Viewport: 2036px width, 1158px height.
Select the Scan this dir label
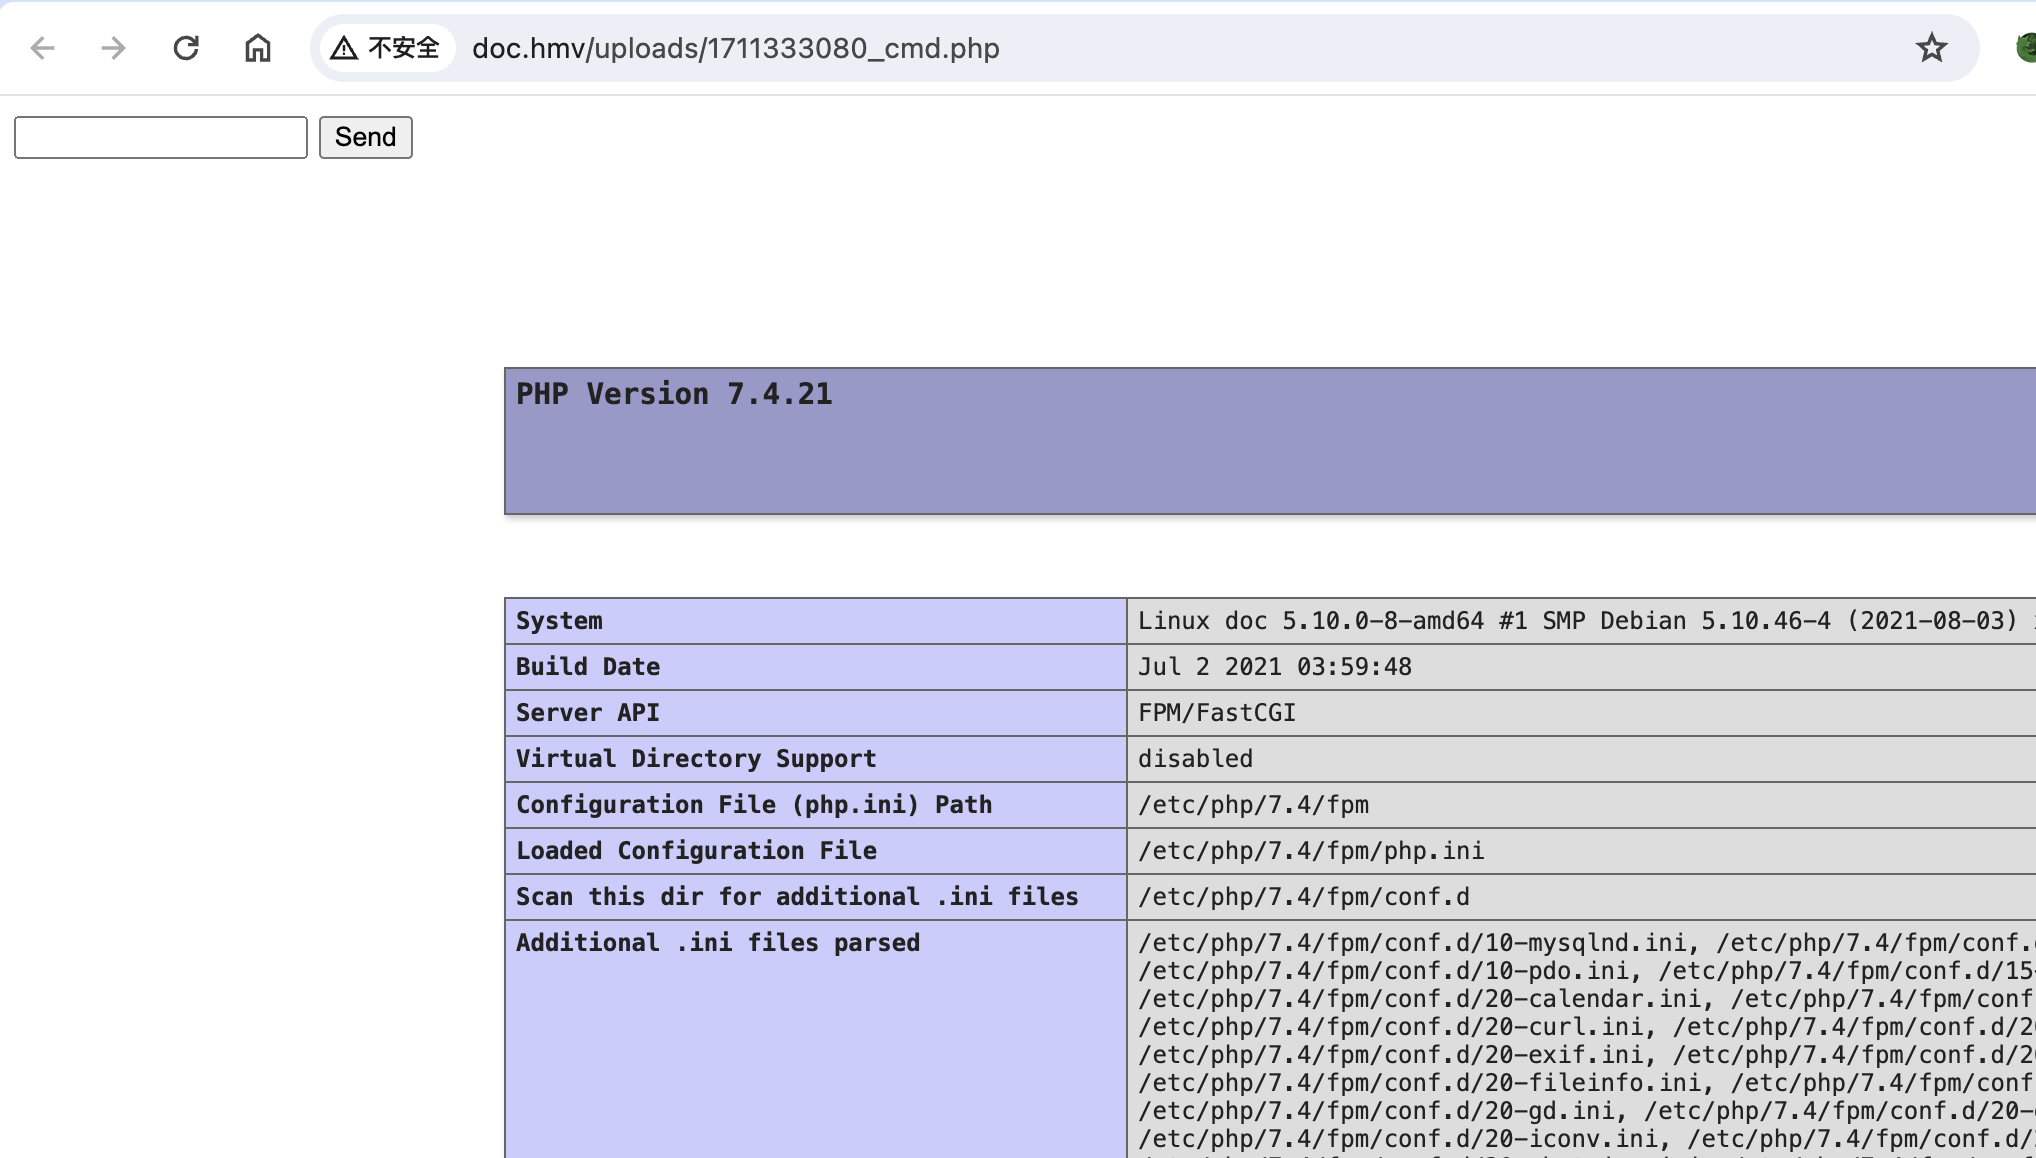797,897
